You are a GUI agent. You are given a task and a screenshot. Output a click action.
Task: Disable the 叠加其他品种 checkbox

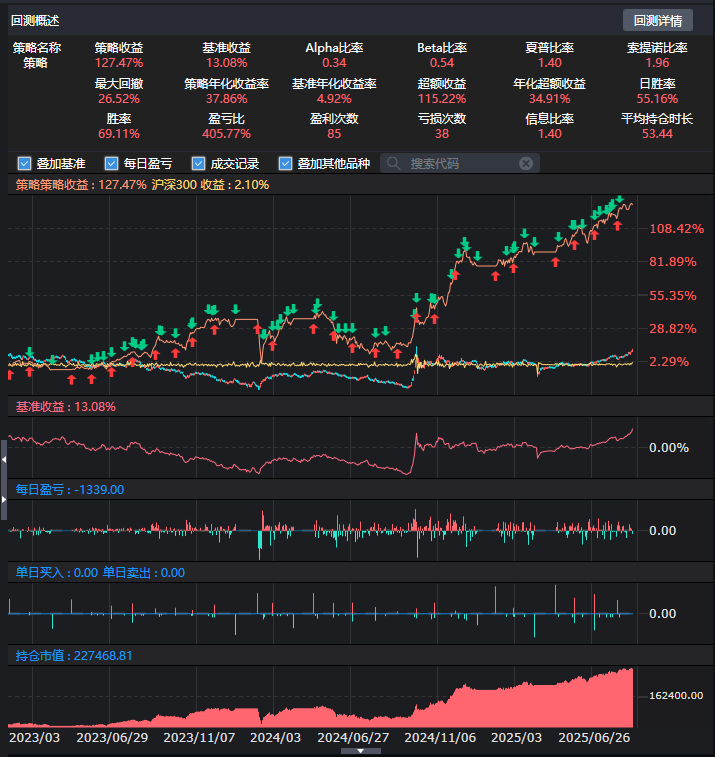(285, 164)
